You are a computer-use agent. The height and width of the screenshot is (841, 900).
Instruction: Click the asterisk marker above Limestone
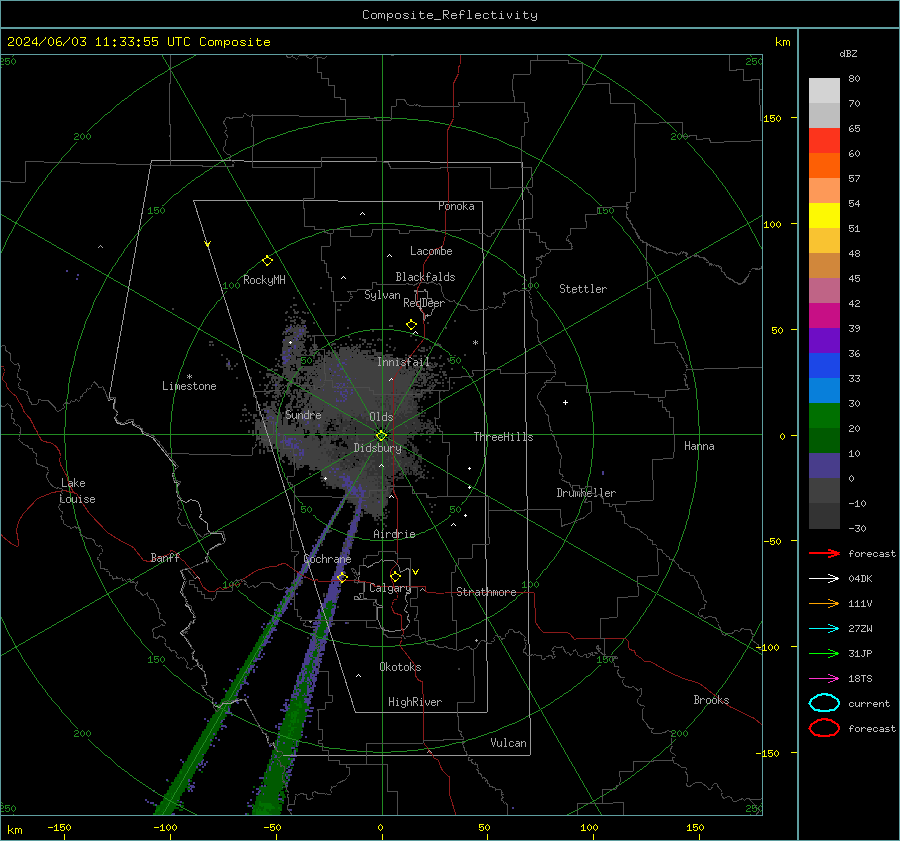189,377
